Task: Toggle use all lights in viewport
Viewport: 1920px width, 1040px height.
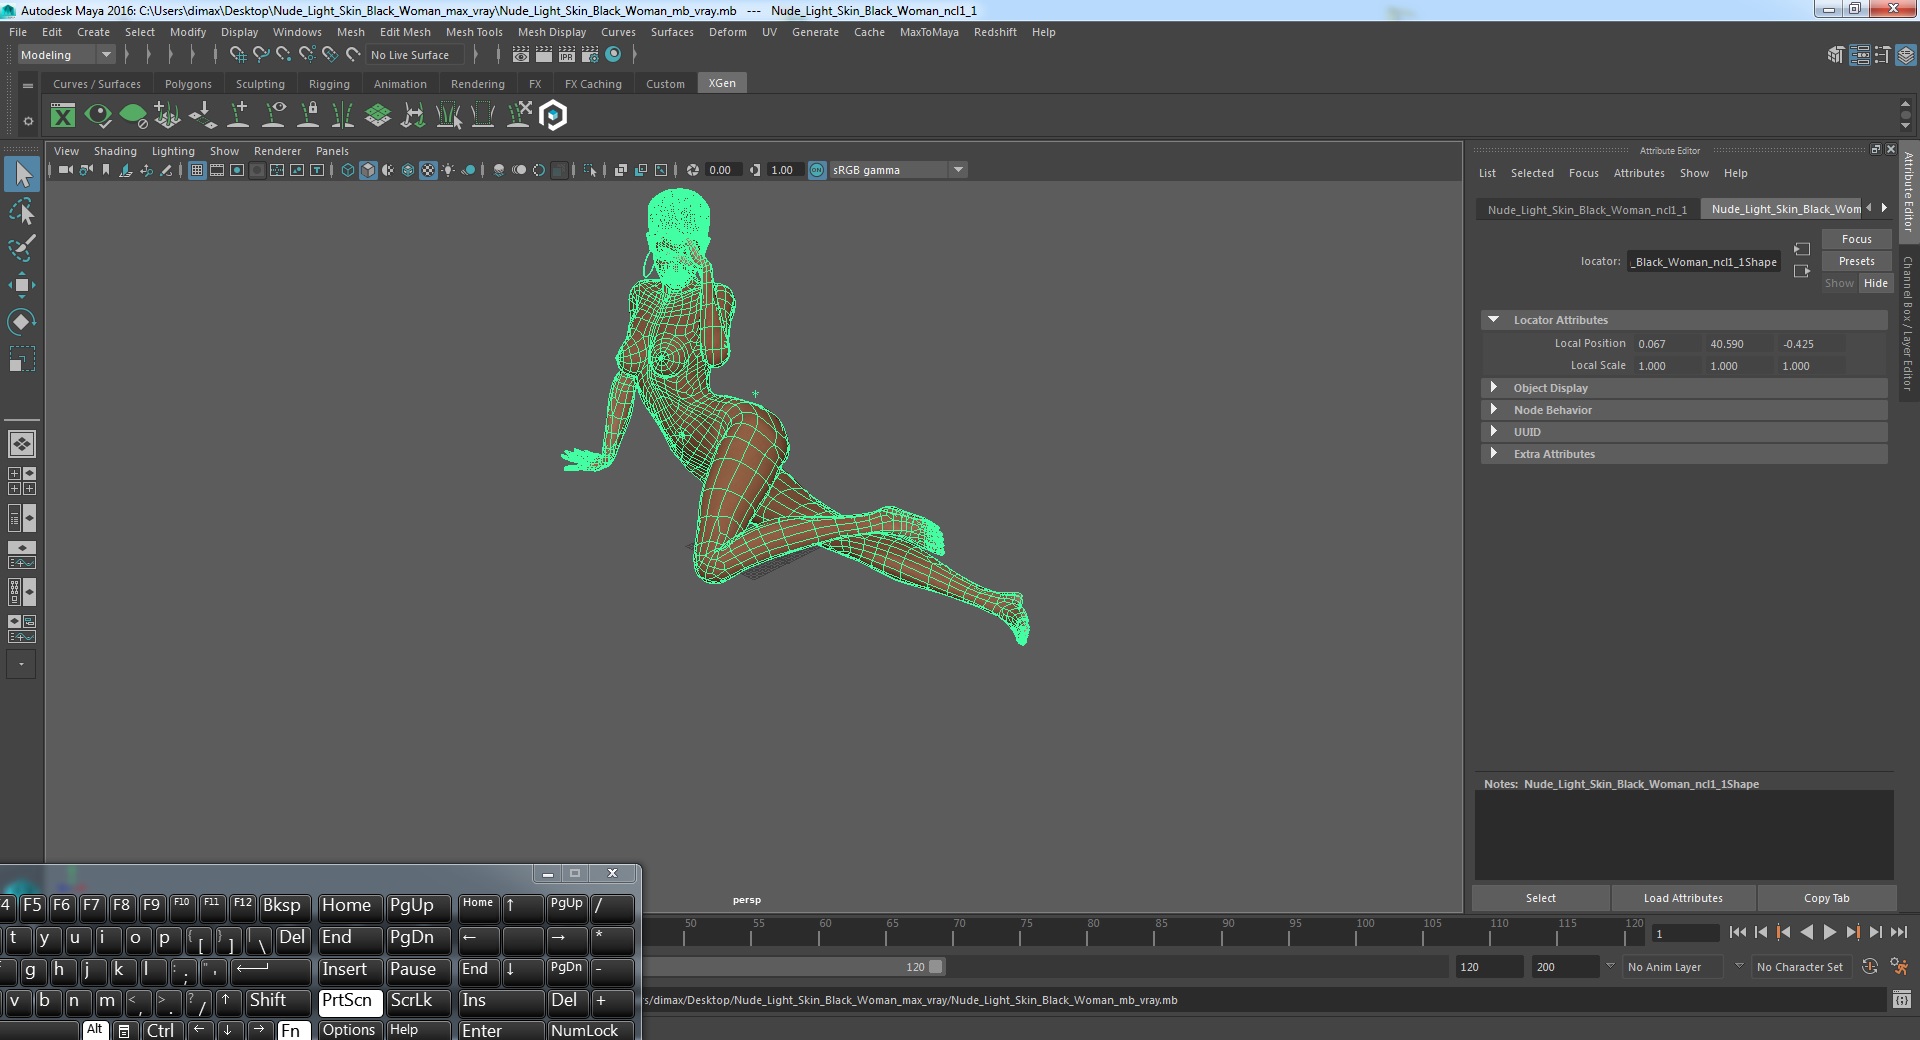Action: click(448, 170)
